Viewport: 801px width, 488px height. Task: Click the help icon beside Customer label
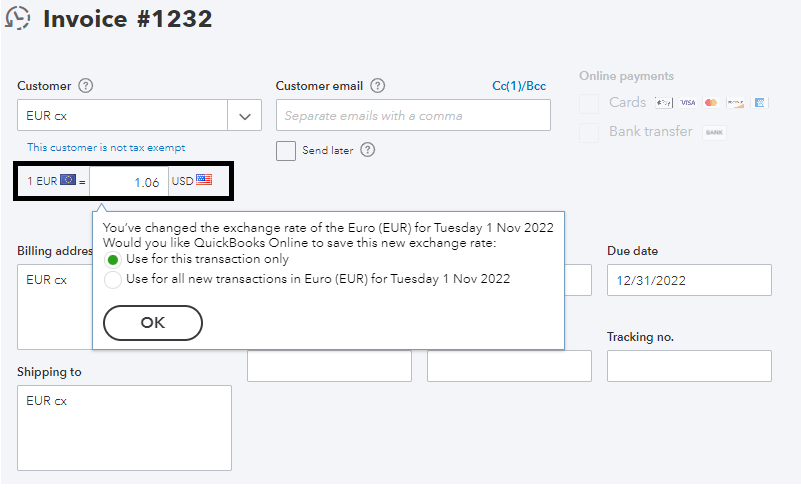click(x=86, y=86)
